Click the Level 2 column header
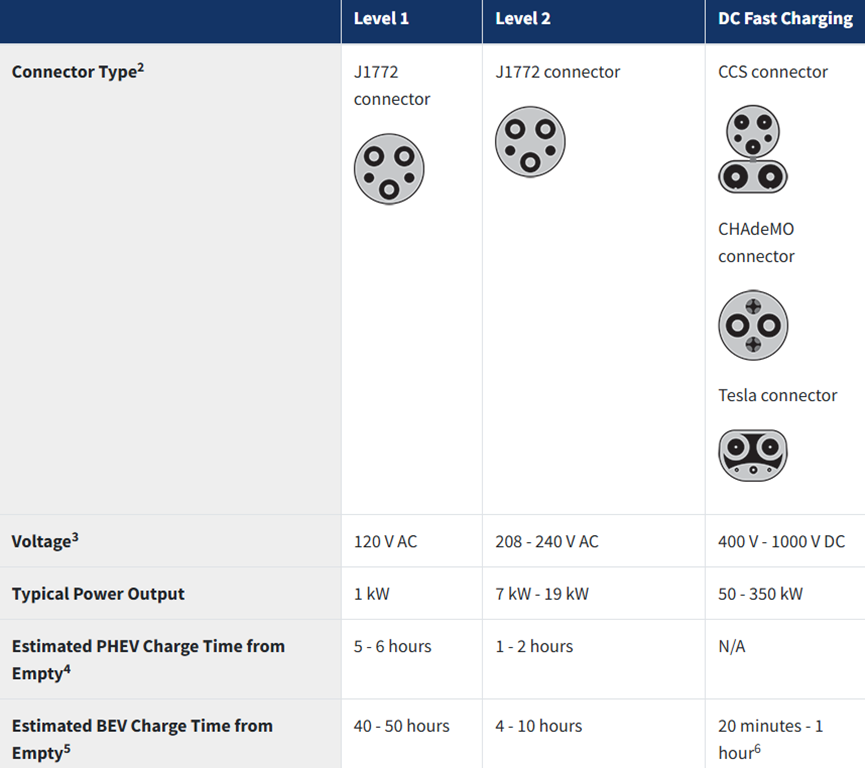 [x=523, y=19]
